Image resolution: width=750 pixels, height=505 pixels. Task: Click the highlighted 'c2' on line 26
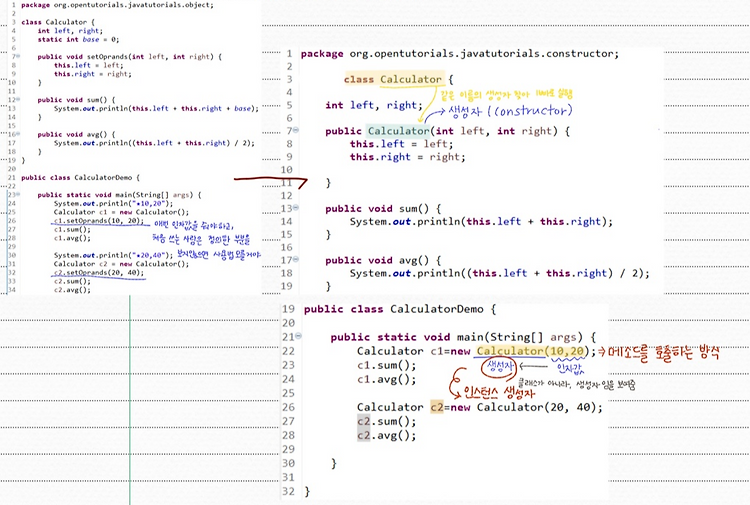(x=437, y=407)
